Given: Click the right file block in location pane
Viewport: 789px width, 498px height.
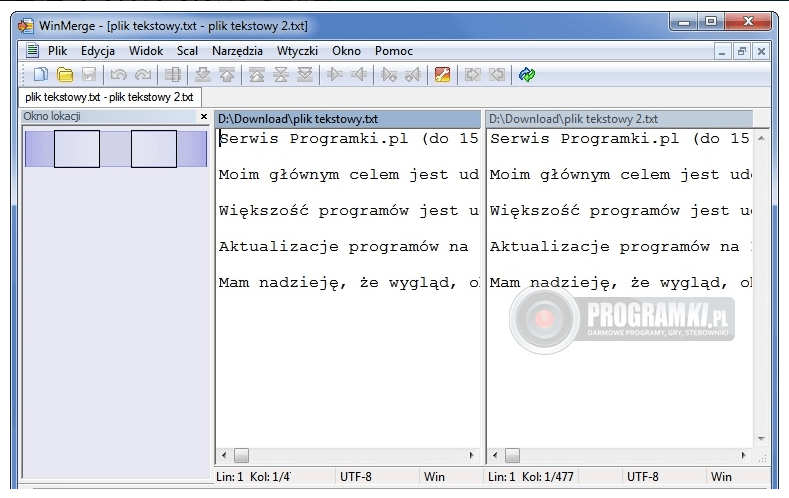Looking at the screenshot, I should pyautogui.click(x=153, y=149).
